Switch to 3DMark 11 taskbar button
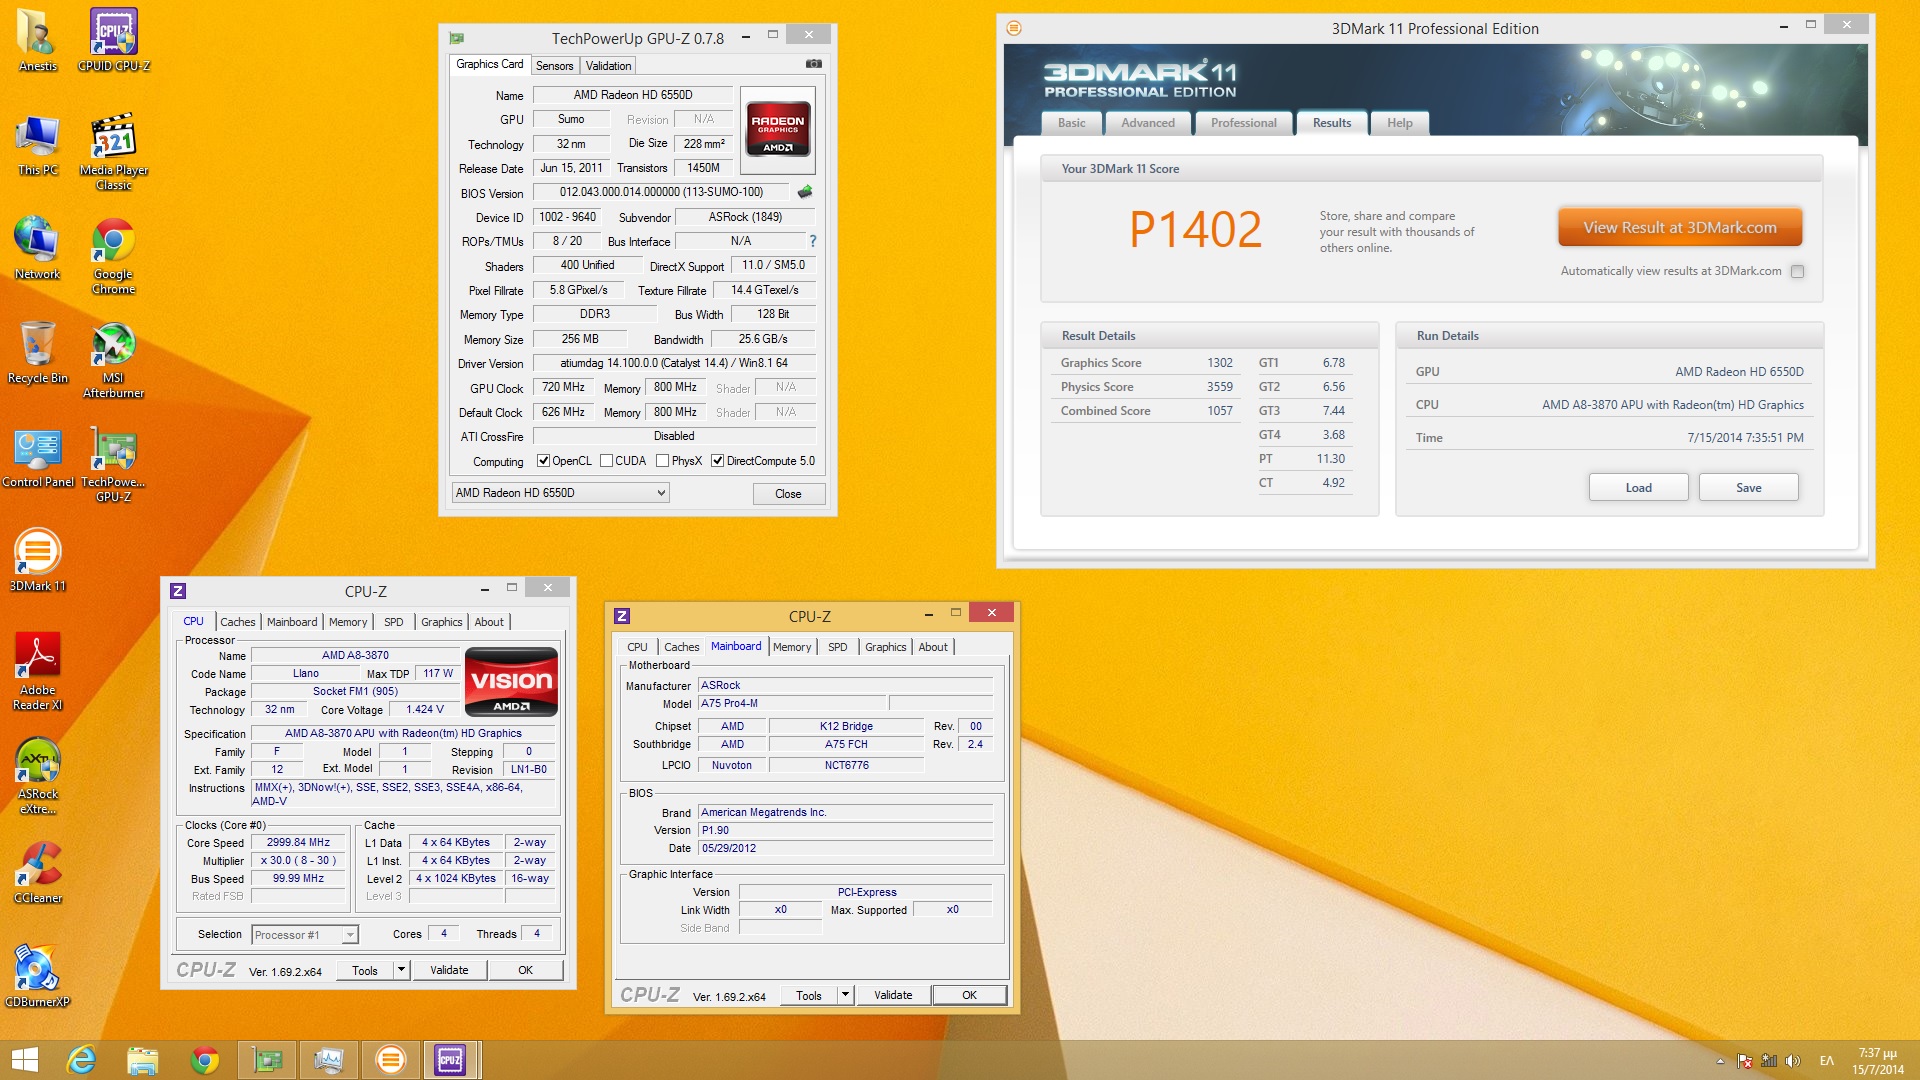Screen dimensions: 1920x1080 [x=390, y=1060]
